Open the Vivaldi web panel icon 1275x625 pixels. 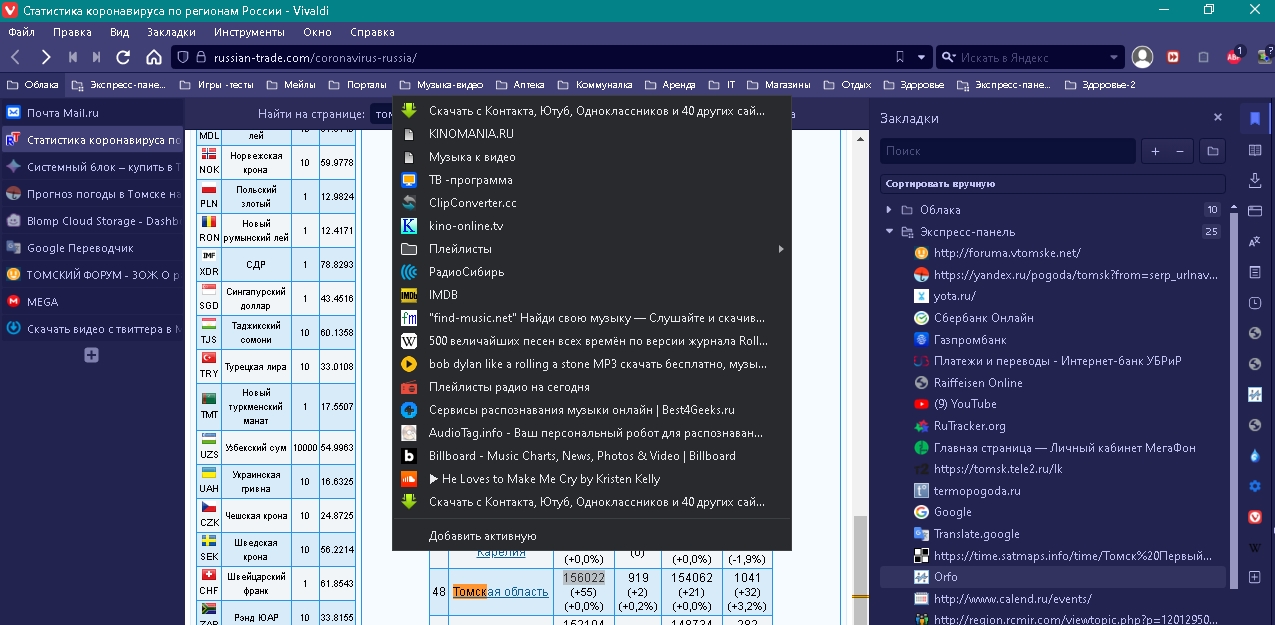tap(1255, 516)
